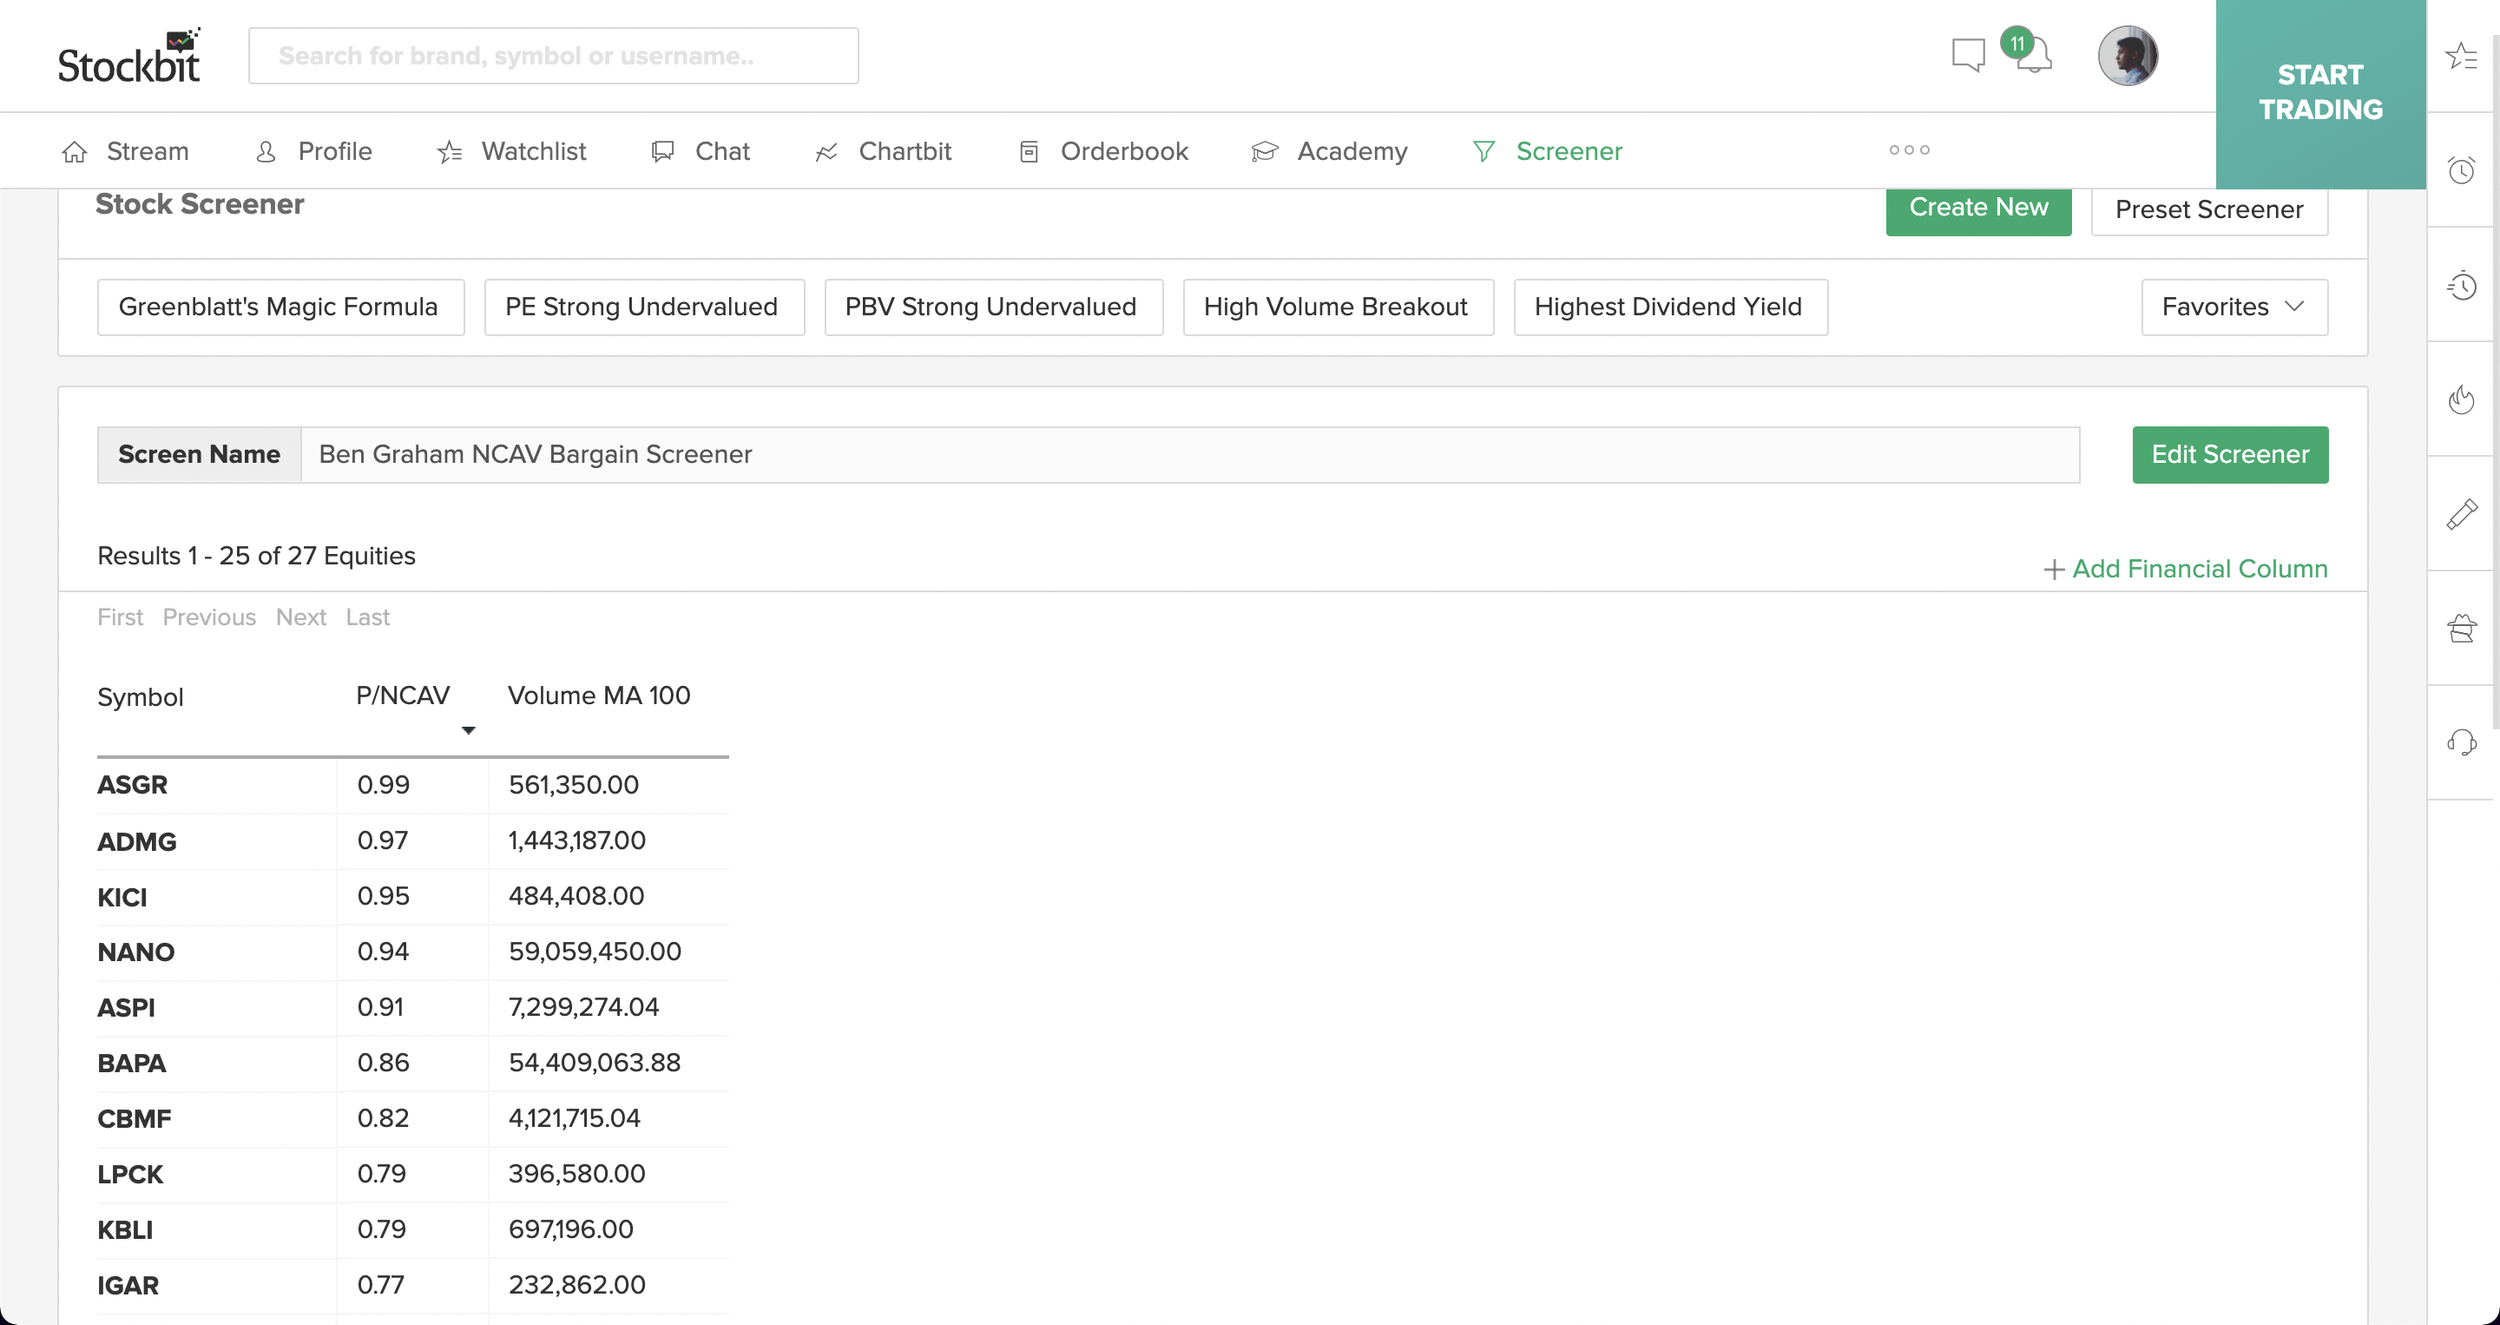Open the Preset Screener button
The height and width of the screenshot is (1325, 2500).
[x=2209, y=209]
